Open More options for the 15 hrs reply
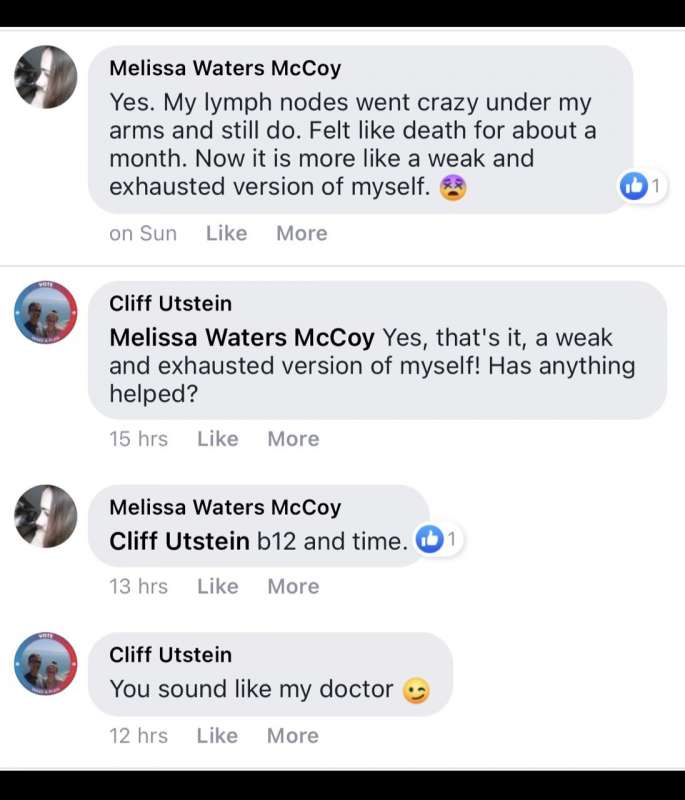Image resolution: width=685 pixels, height=800 pixels. tap(294, 439)
